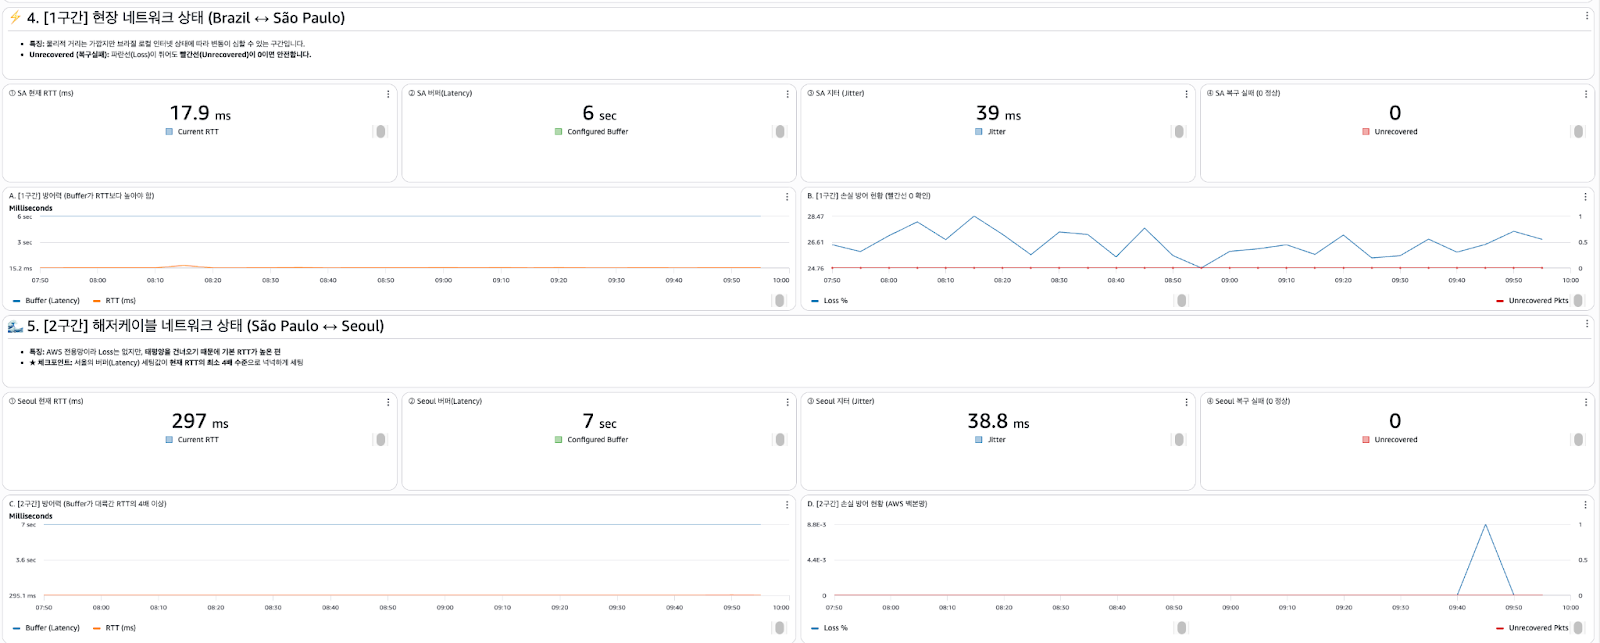This screenshot has width=1600, height=643.
Task: Open the SA 현재 RTT widget actions menu
Action: [388, 94]
